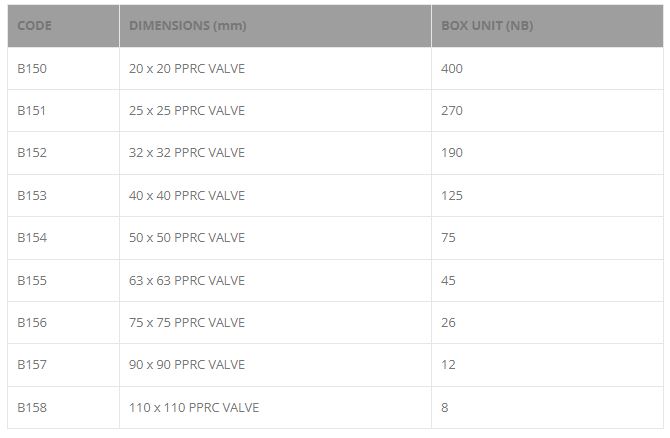Click box unit value 125

pyautogui.click(x=452, y=195)
